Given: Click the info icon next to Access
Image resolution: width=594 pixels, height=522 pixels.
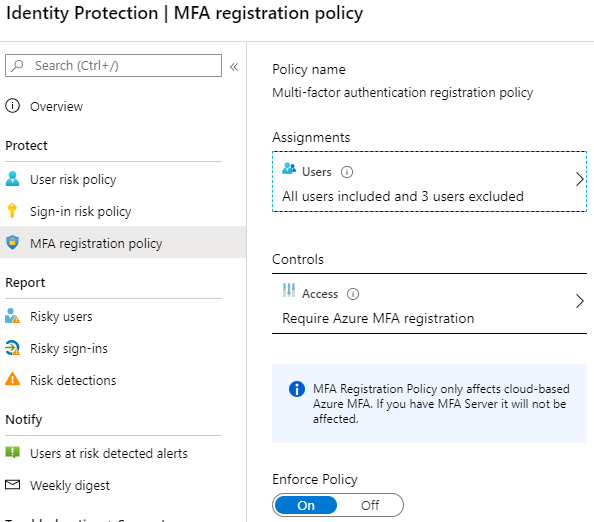Looking at the screenshot, I should (353, 294).
